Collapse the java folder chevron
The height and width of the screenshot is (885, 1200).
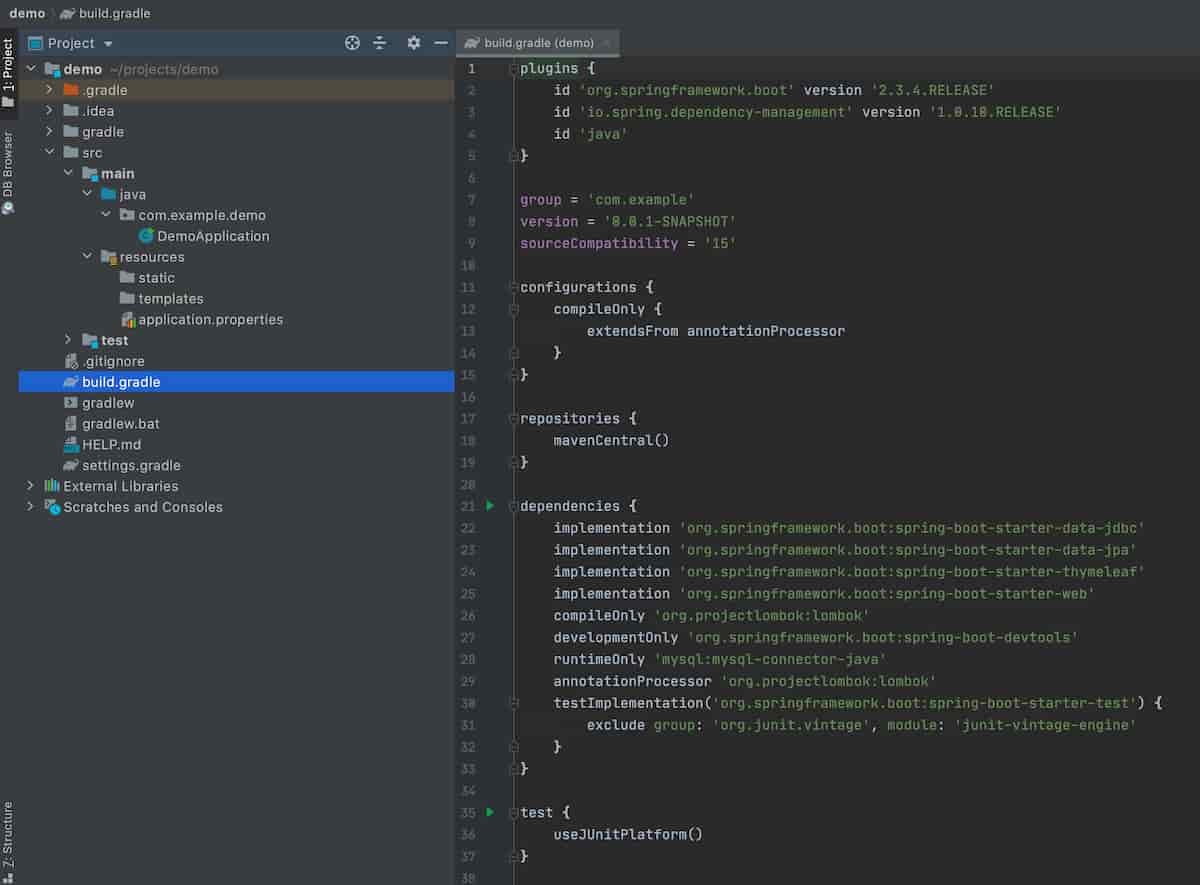[x=86, y=194]
